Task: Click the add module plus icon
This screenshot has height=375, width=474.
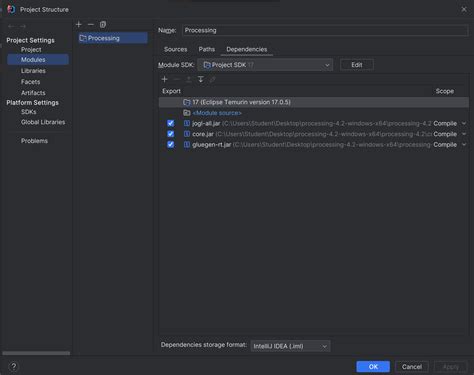Action: point(79,24)
